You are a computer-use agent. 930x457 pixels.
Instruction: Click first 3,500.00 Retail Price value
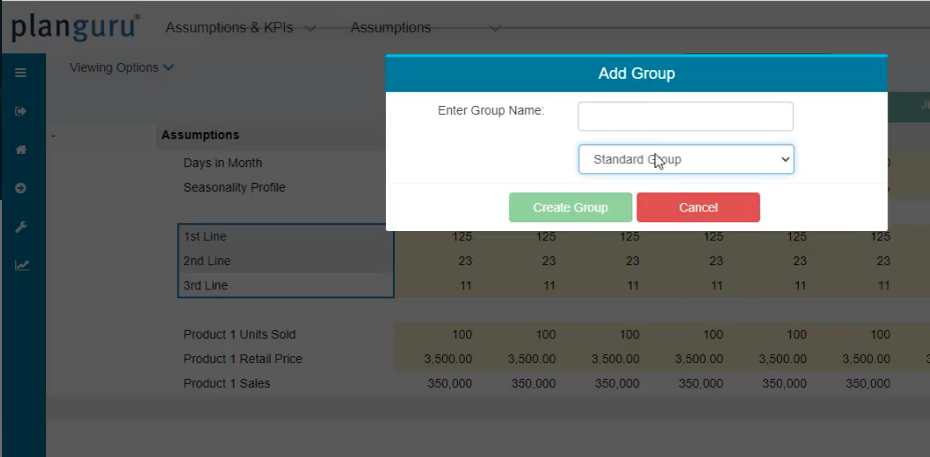448,359
